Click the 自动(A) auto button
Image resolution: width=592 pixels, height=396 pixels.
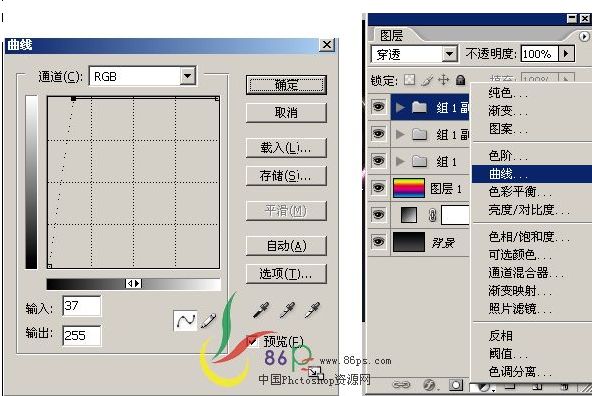coord(286,246)
